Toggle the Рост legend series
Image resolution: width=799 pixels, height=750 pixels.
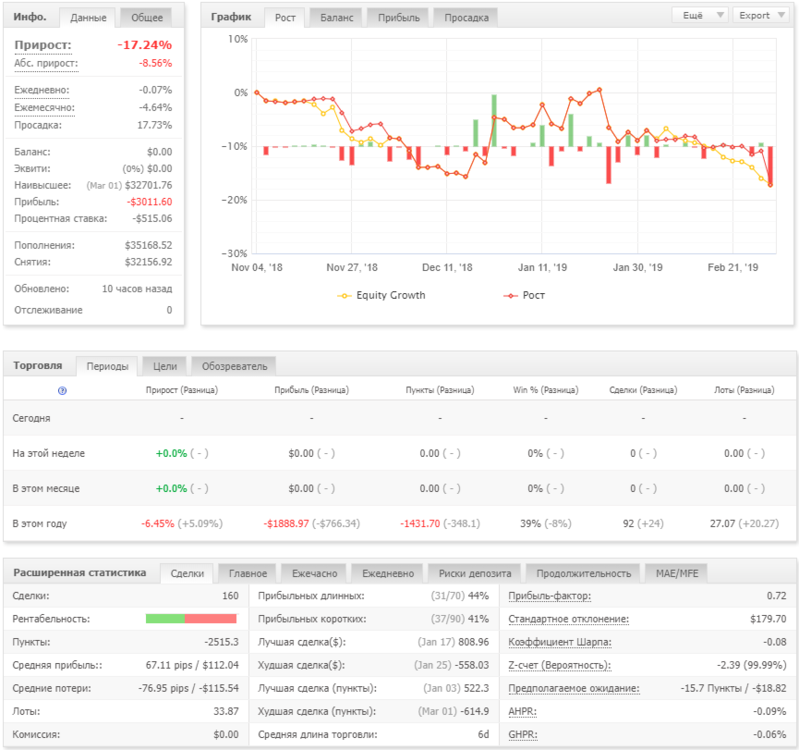coord(524,296)
